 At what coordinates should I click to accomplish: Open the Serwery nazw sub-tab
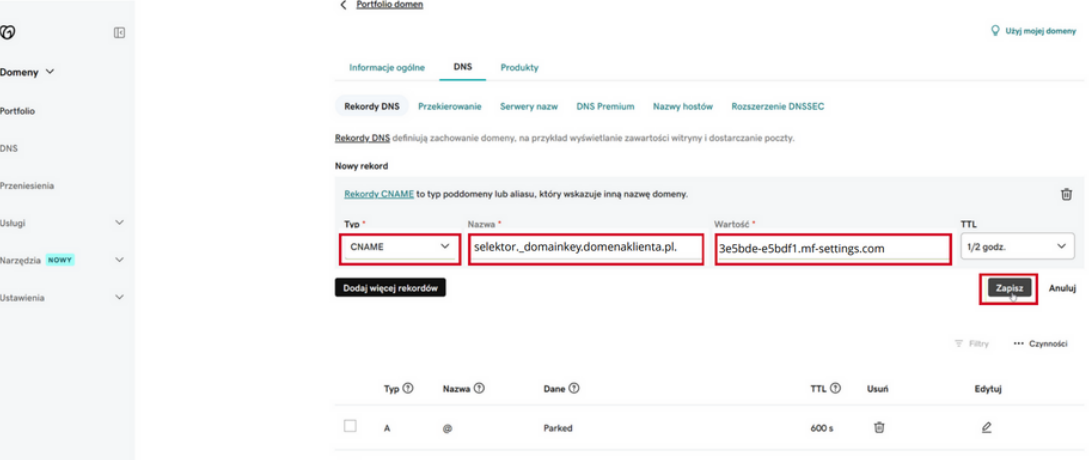(x=528, y=106)
